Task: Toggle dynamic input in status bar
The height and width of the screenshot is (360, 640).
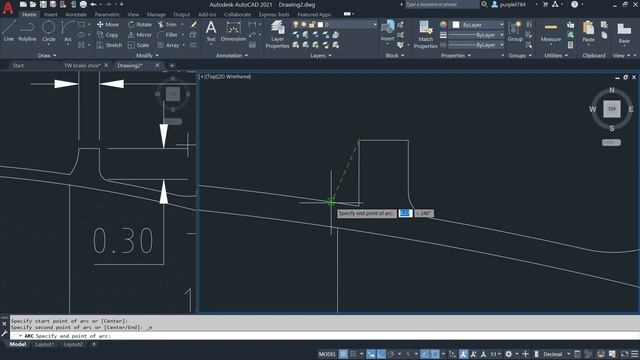Action: (371, 354)
